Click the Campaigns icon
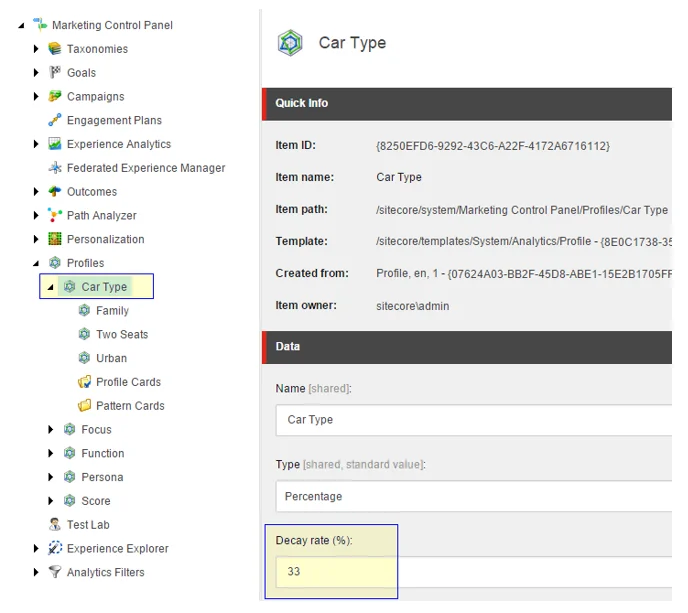Screen dimensions: 688x613 click(54, 96)
